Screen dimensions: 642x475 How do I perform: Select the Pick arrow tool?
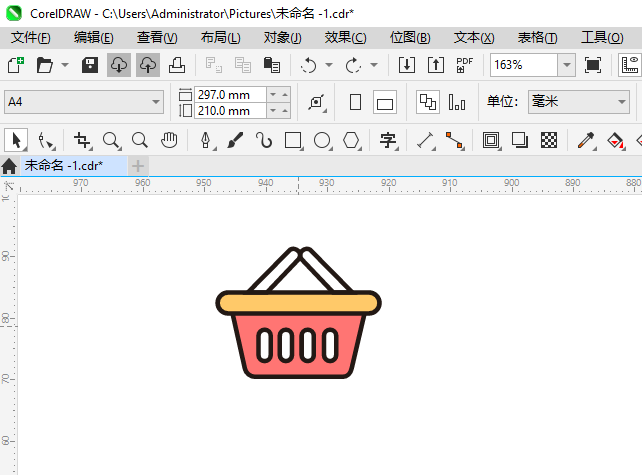point(16,140)
